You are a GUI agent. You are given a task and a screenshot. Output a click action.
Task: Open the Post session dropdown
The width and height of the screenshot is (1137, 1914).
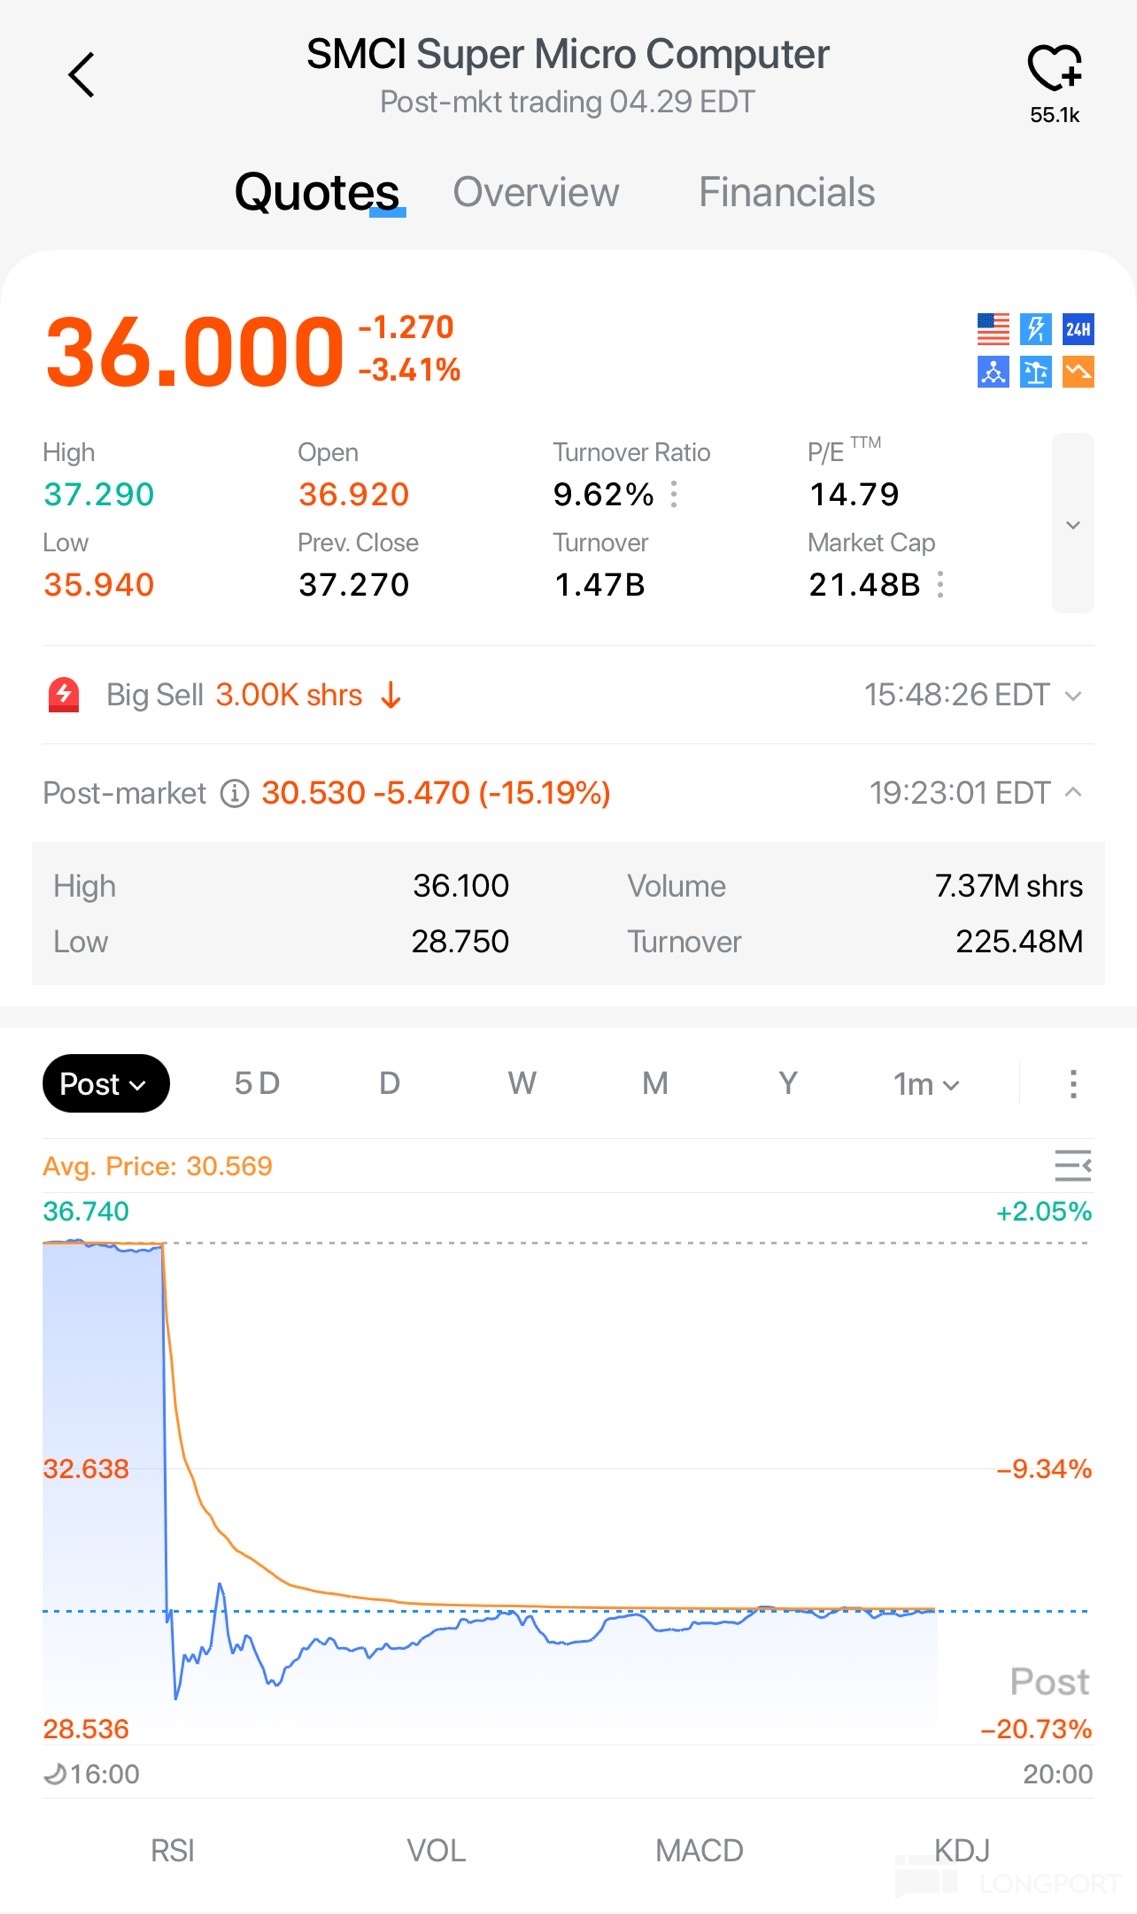point(105,1084)
